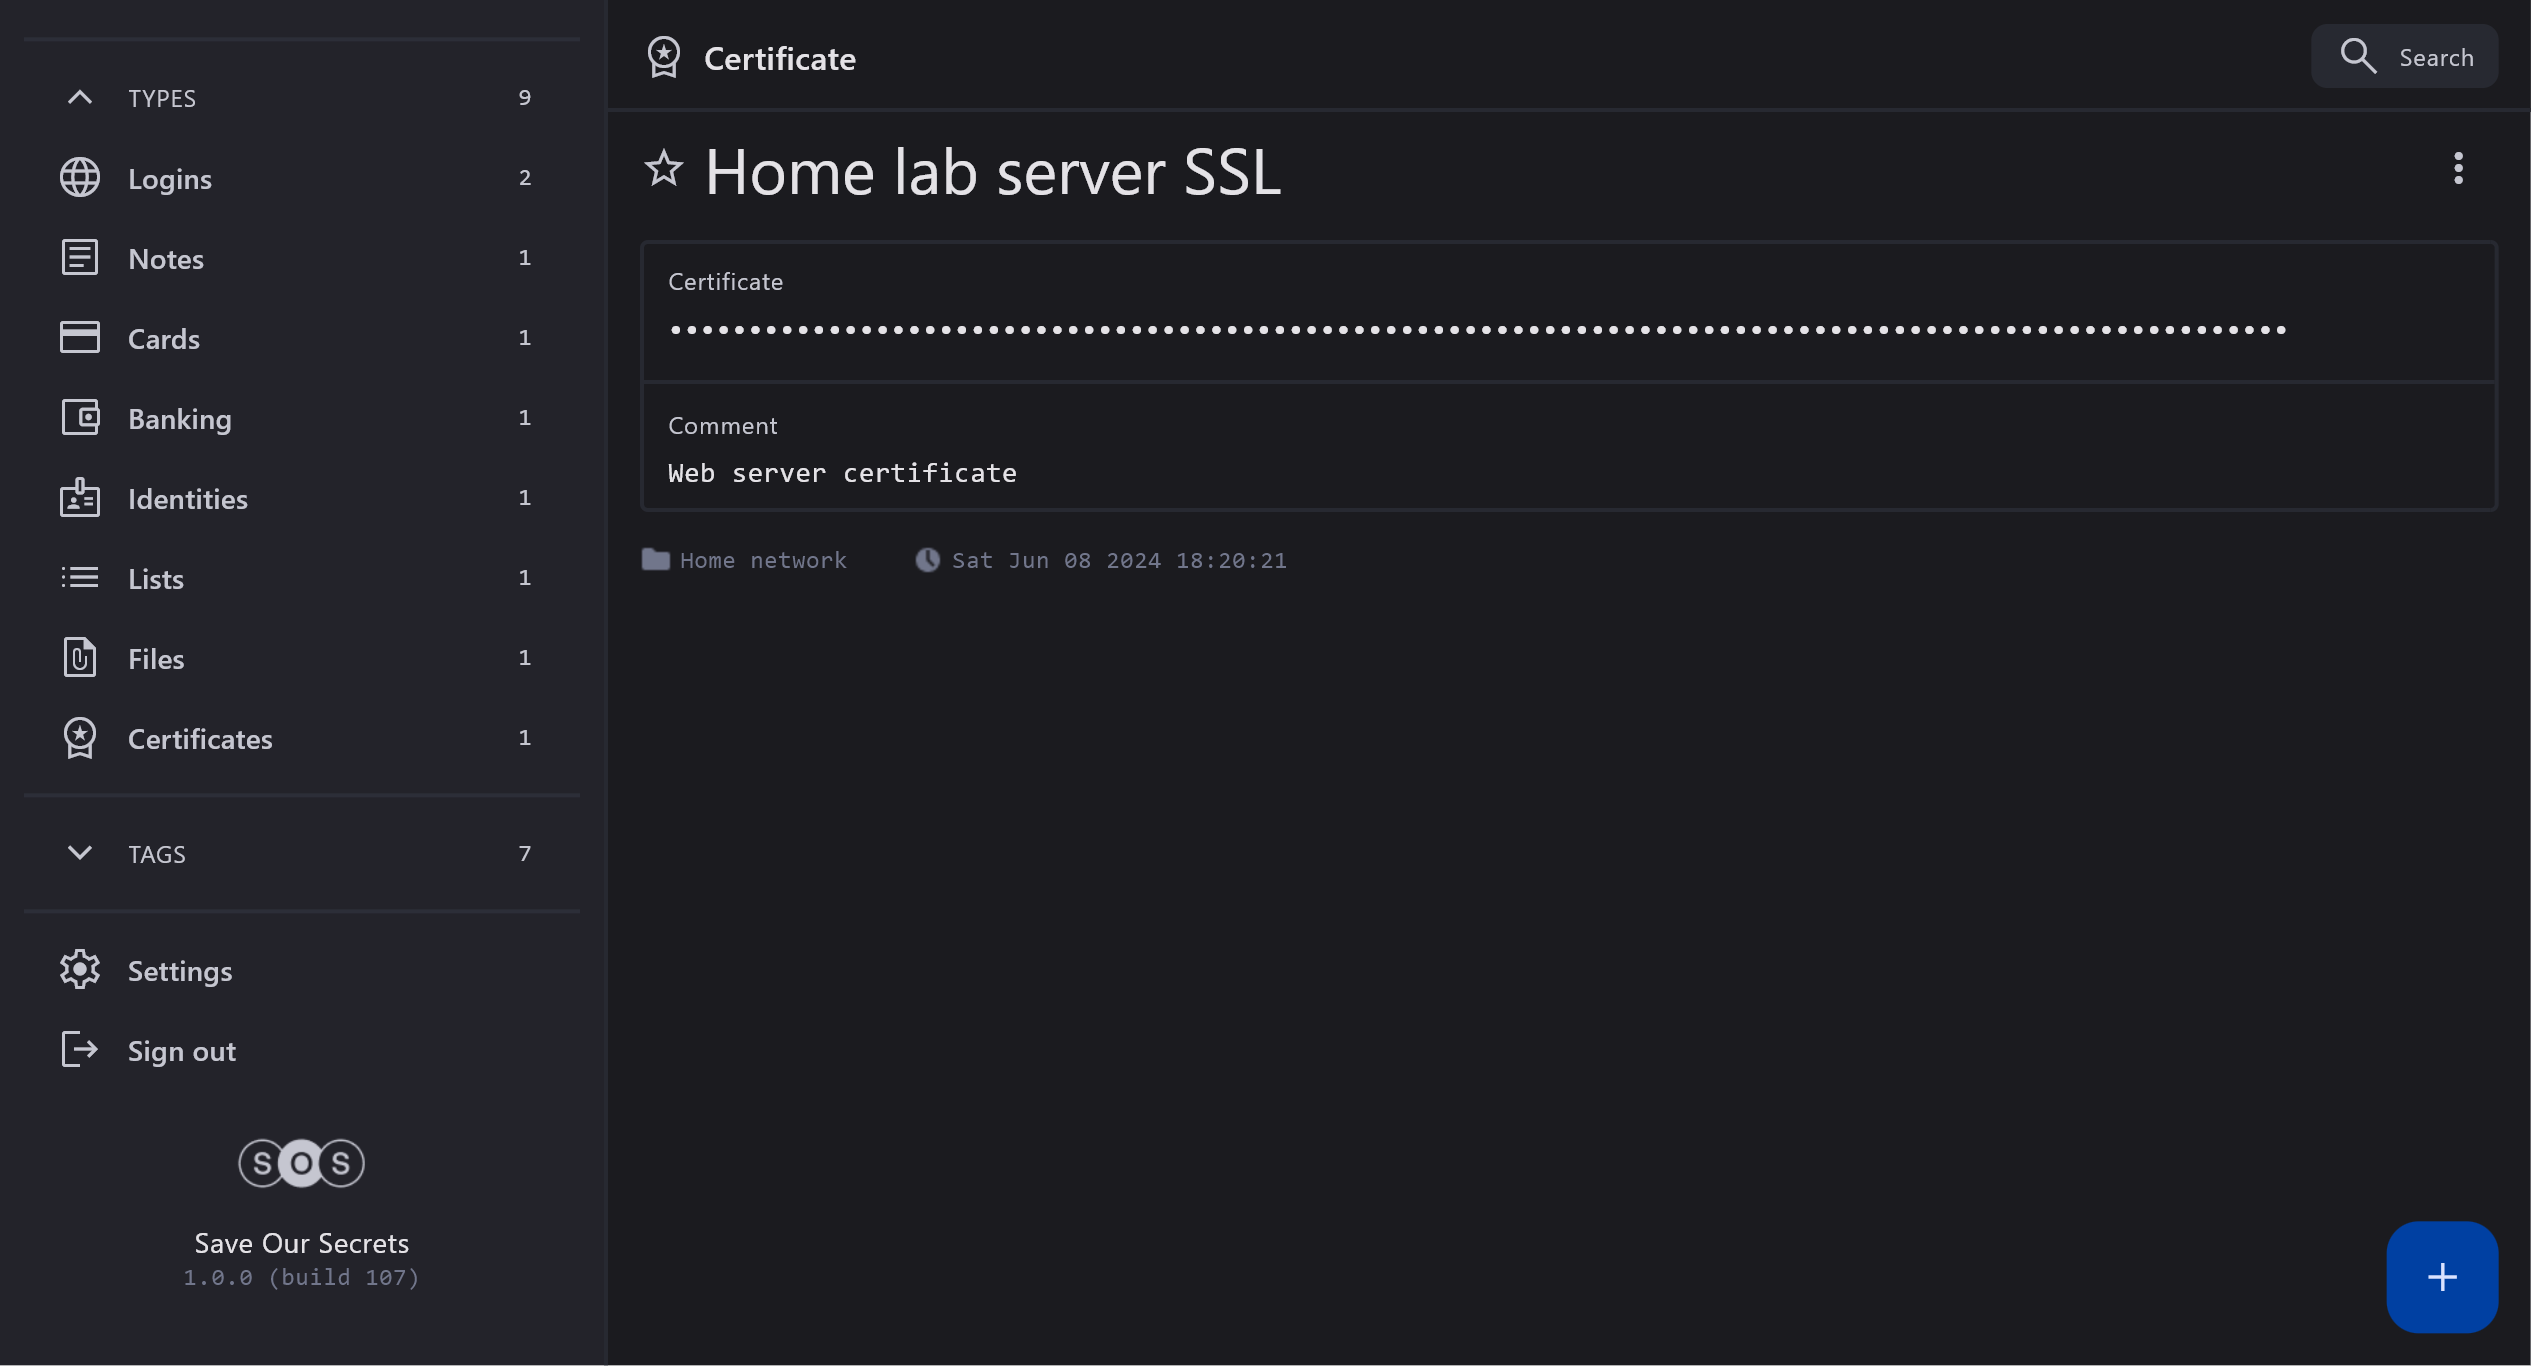This screenshot has width=2531, height=1366.
Task: Open the three-dot options menu
Action: point(2458,169)
